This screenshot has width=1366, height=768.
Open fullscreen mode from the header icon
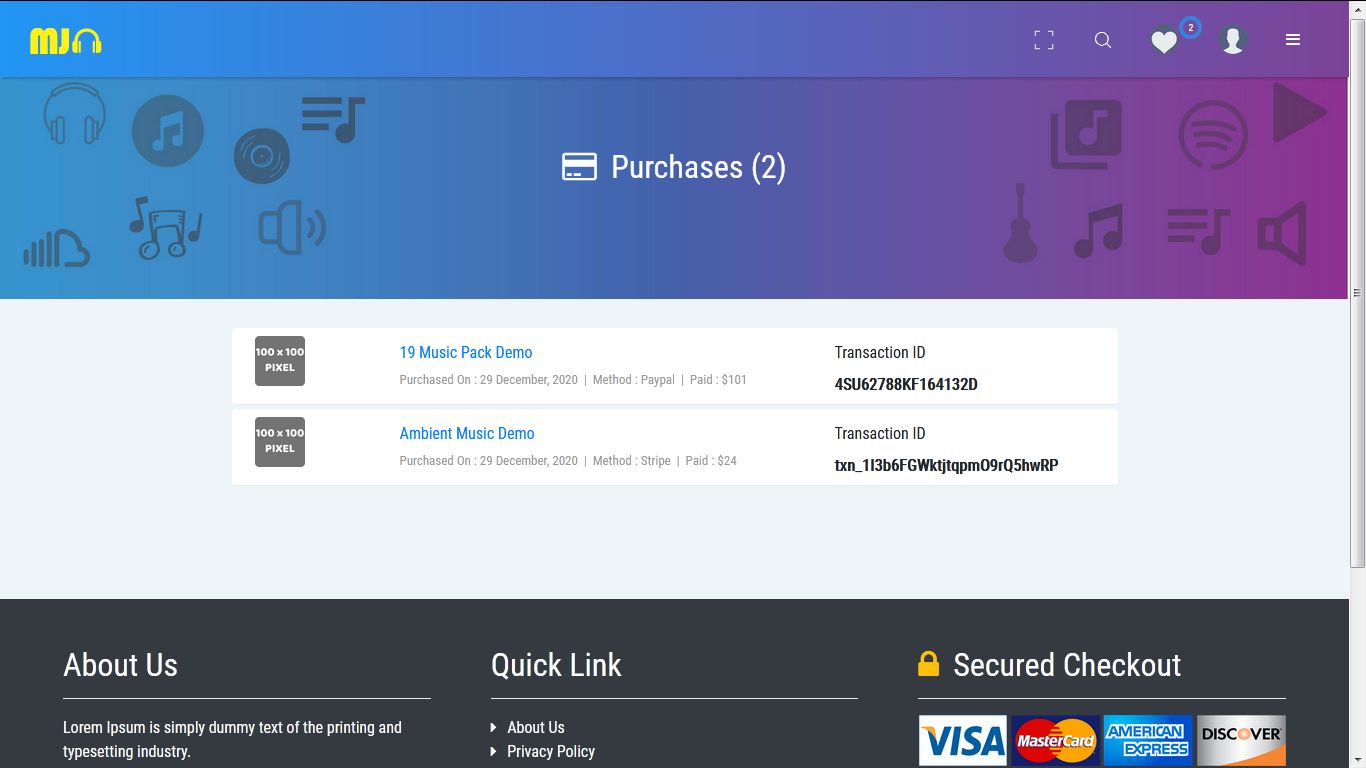[1043, 40]
